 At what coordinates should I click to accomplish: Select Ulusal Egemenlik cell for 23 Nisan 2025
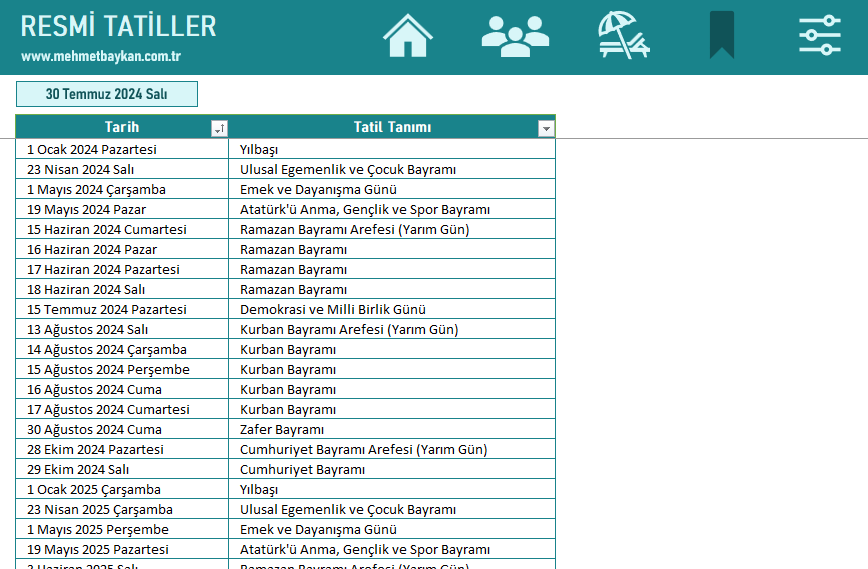point(392,508)
